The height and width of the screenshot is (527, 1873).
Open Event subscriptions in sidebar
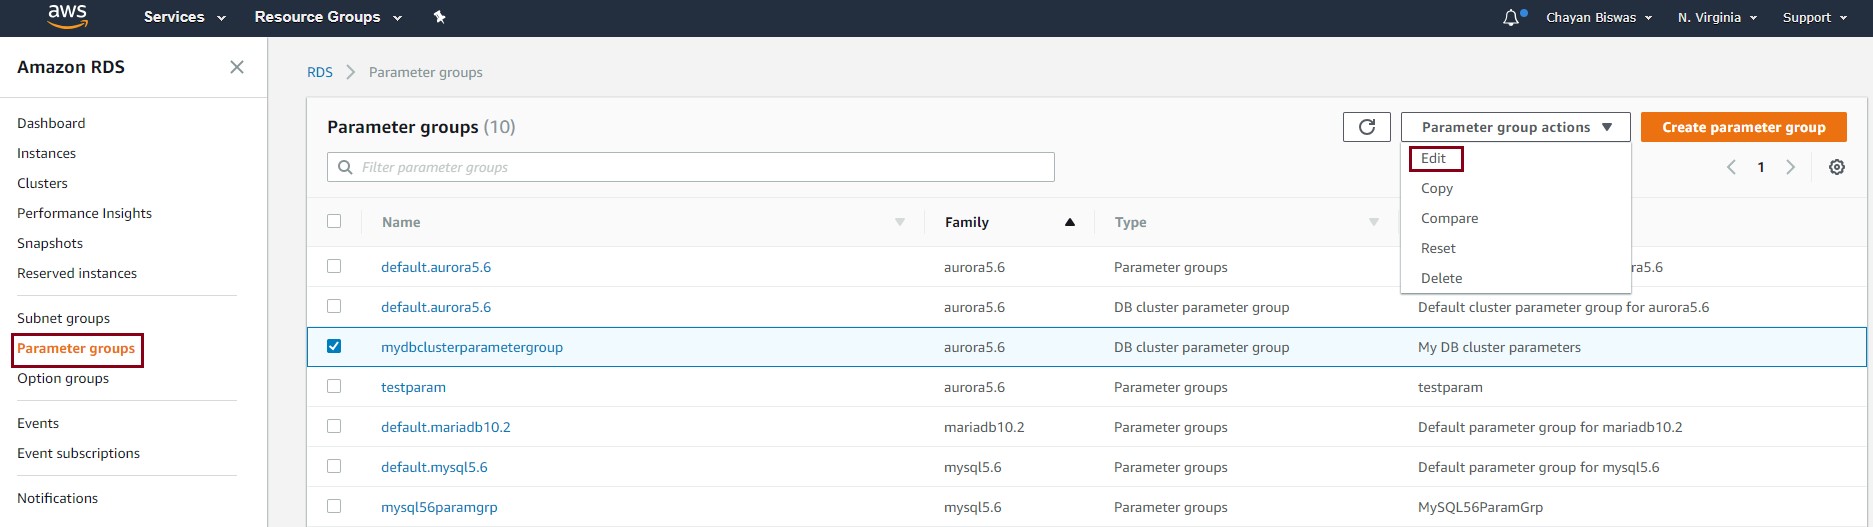tap(78, 453)
